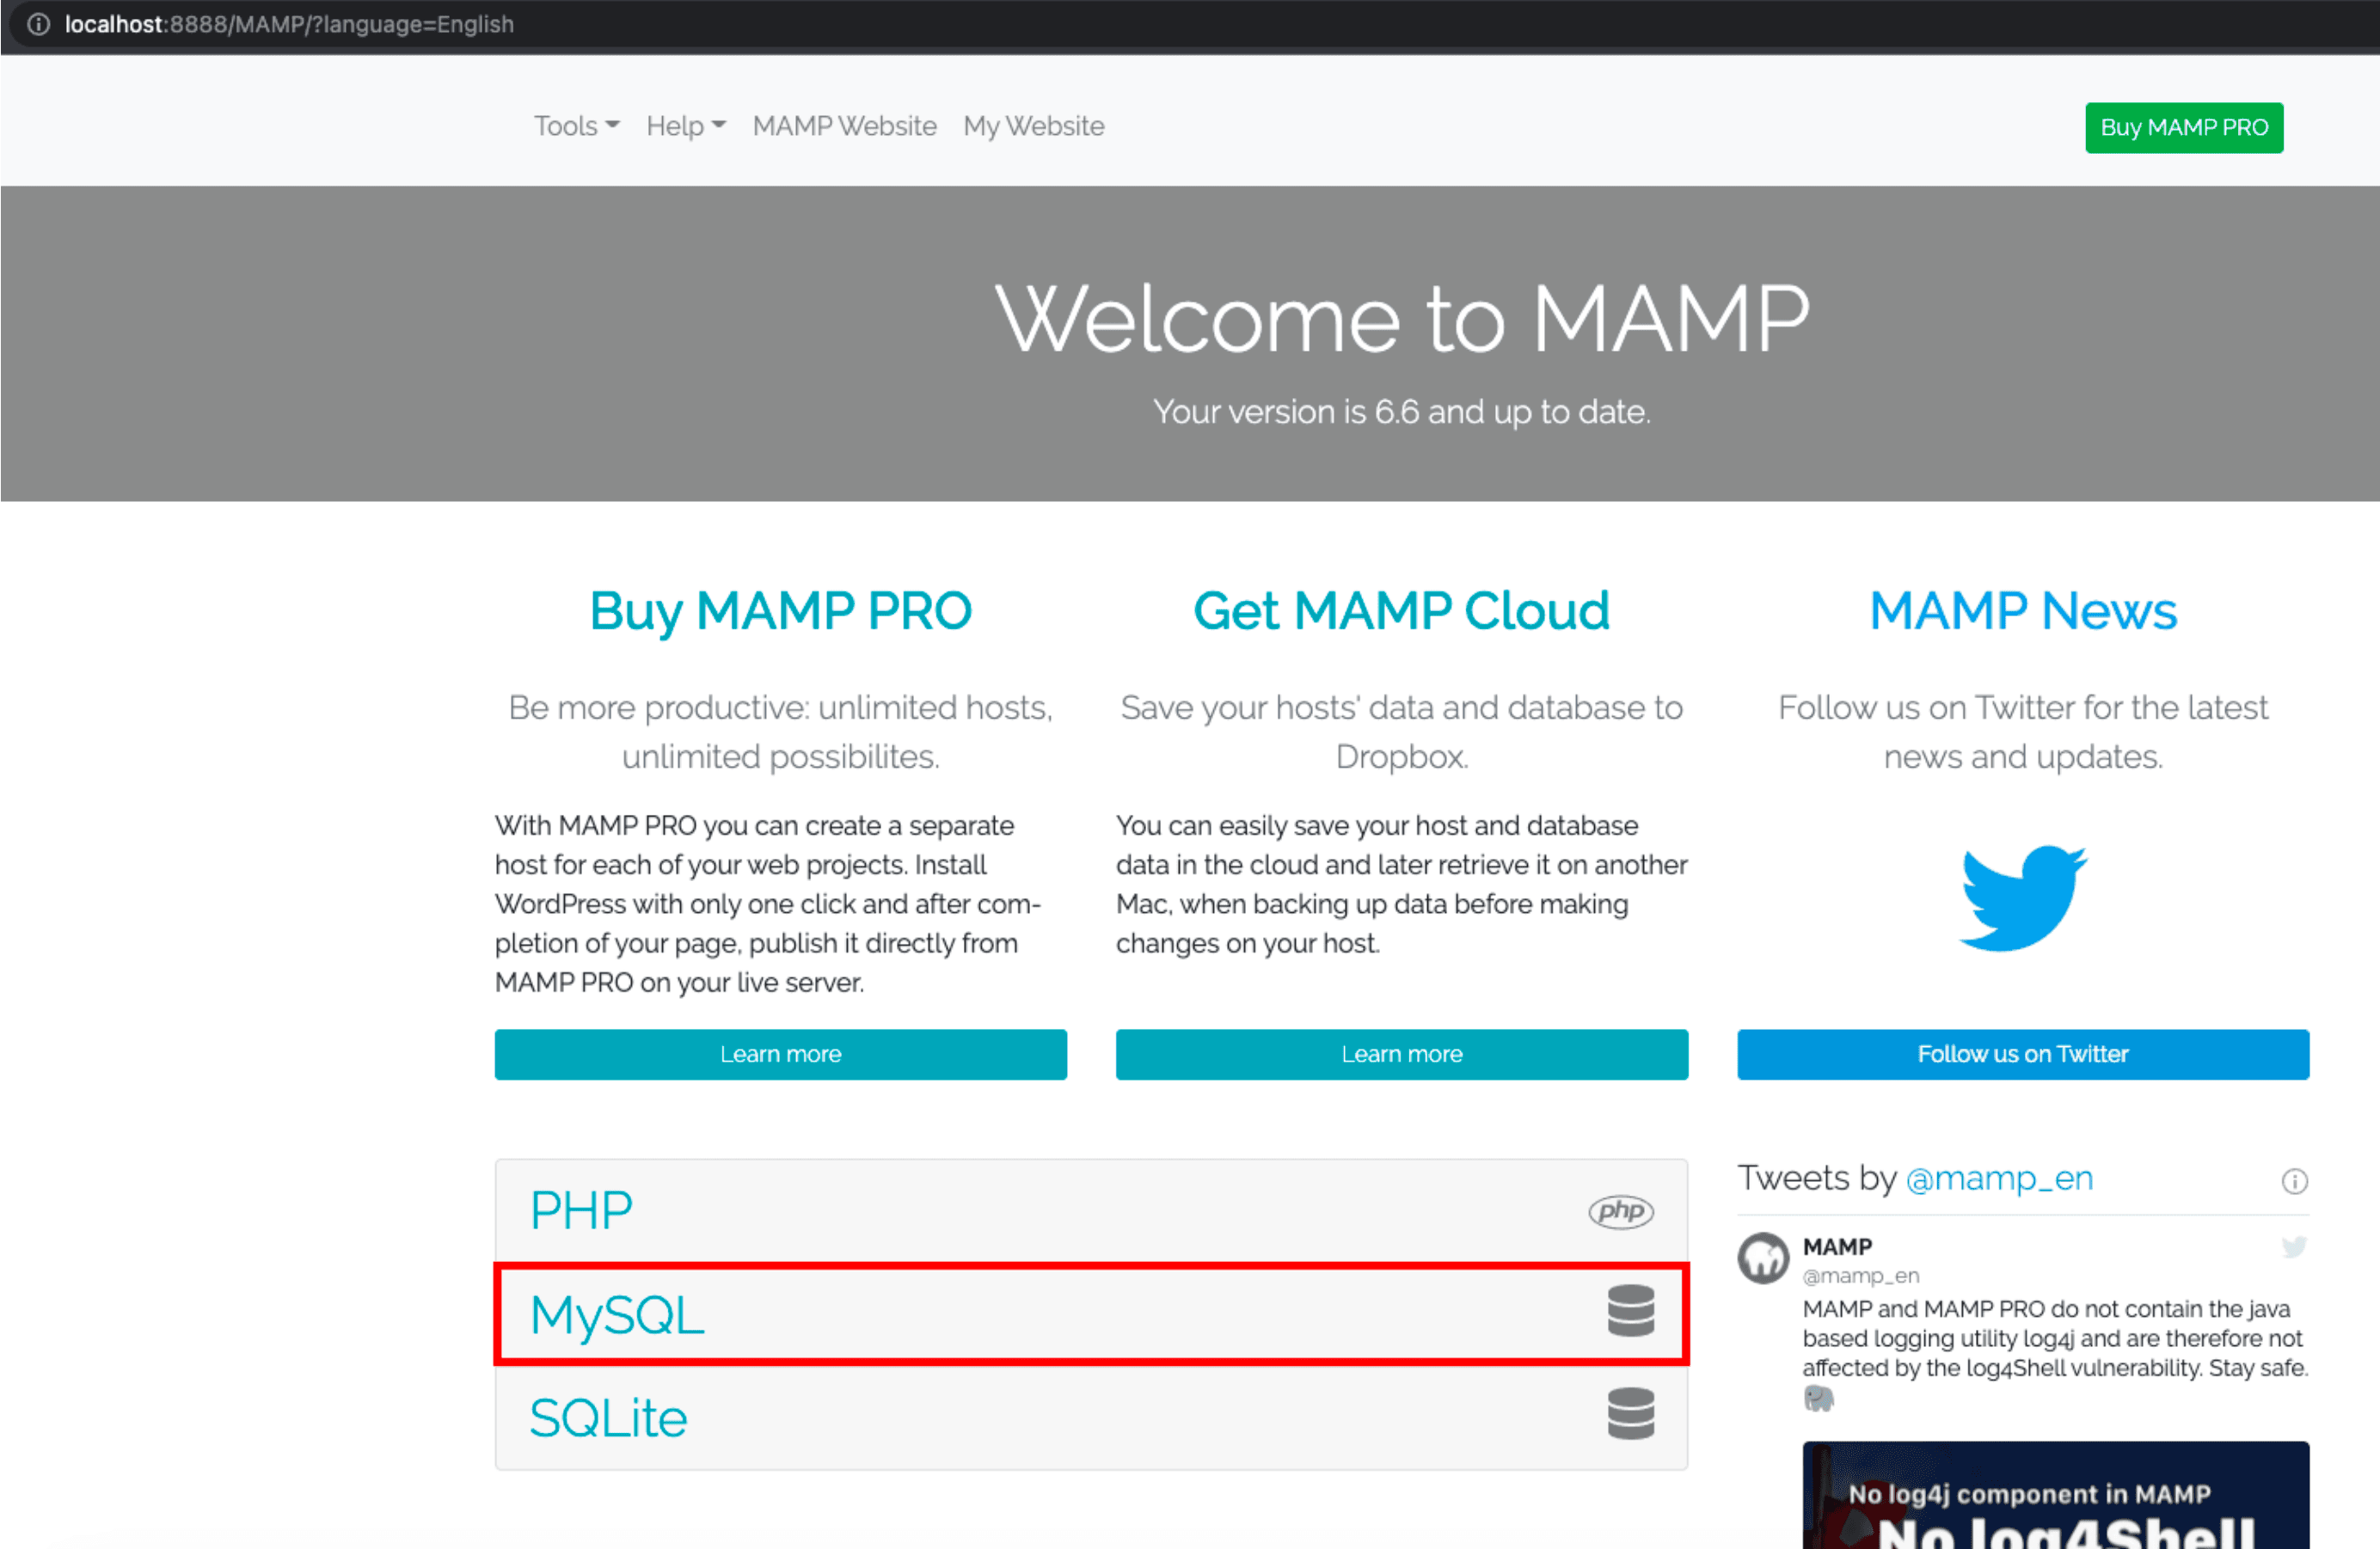Image resolution: width=2380 pixels, height=1549 pixels.
Task: Open the Help dropdown menu
Action: 686,126
